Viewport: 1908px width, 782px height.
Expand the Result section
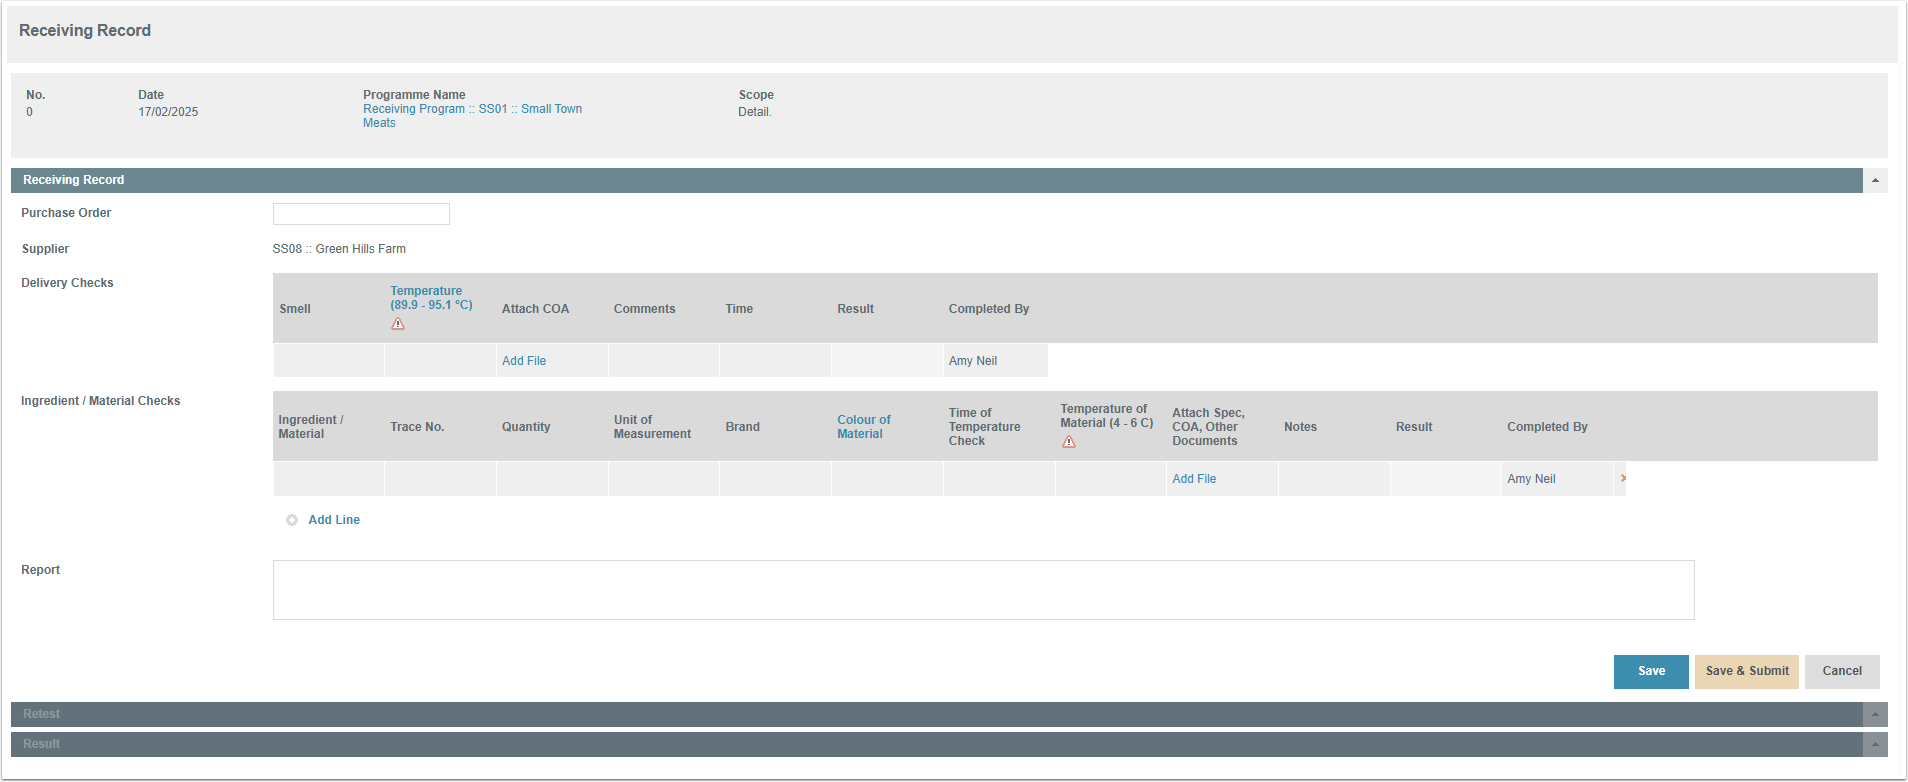tap(1875, 745)
